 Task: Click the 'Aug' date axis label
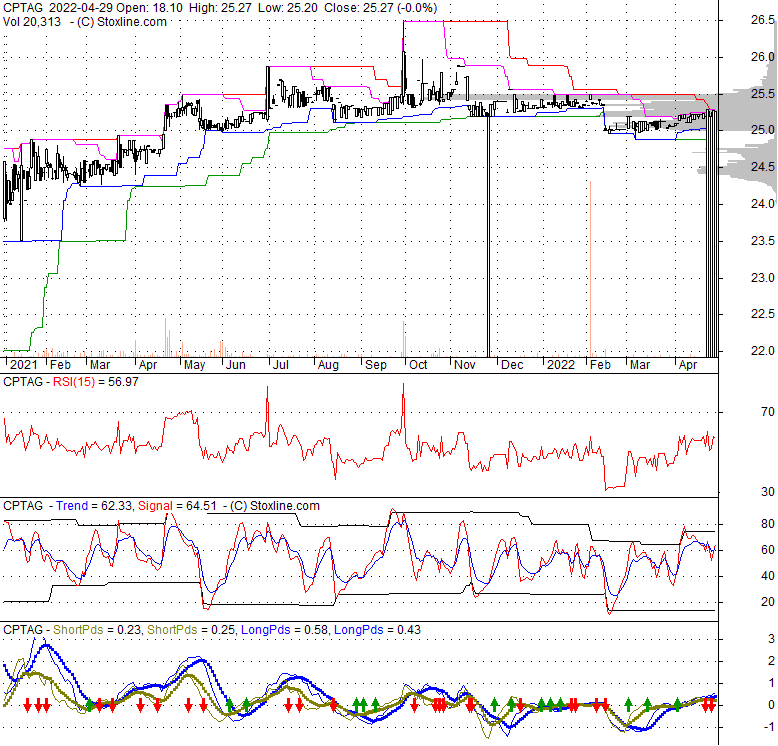(328, 365)
